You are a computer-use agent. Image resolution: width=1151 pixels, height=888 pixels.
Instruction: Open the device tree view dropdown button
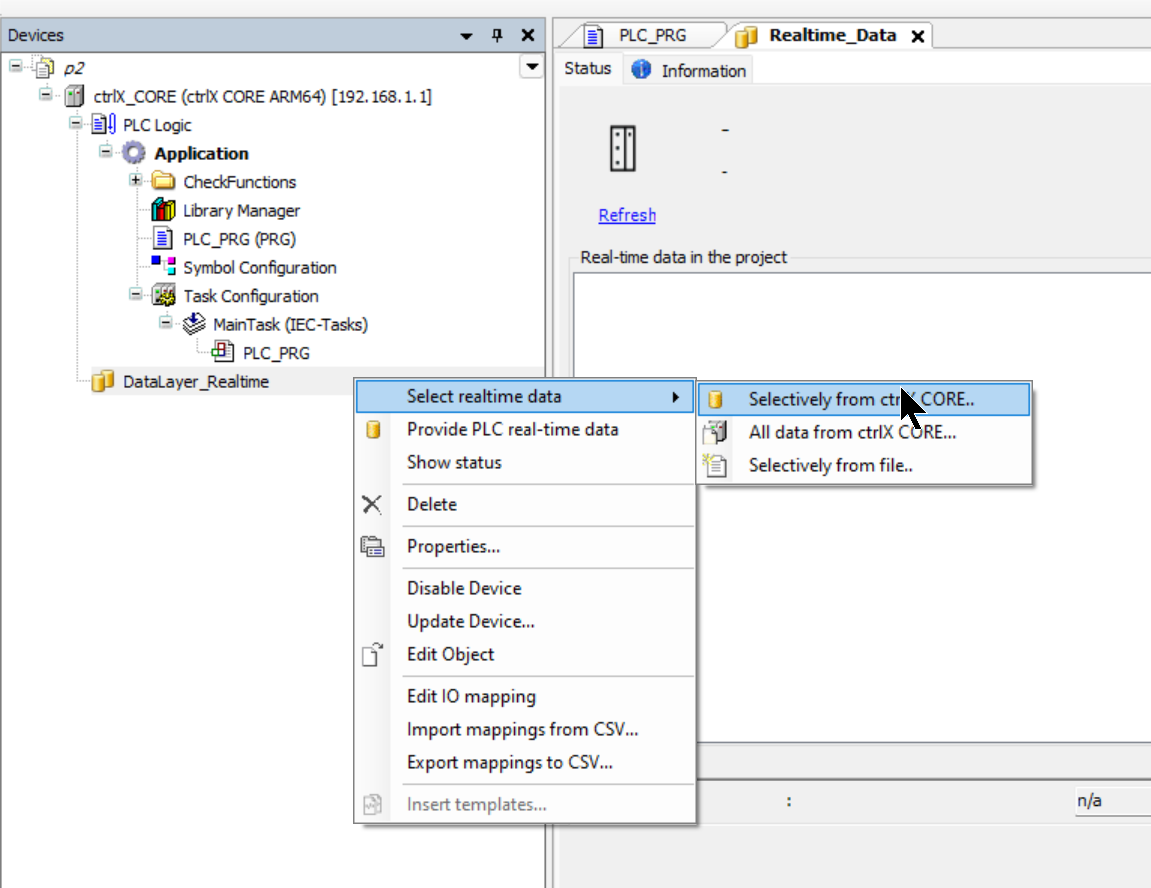point(531,67)
